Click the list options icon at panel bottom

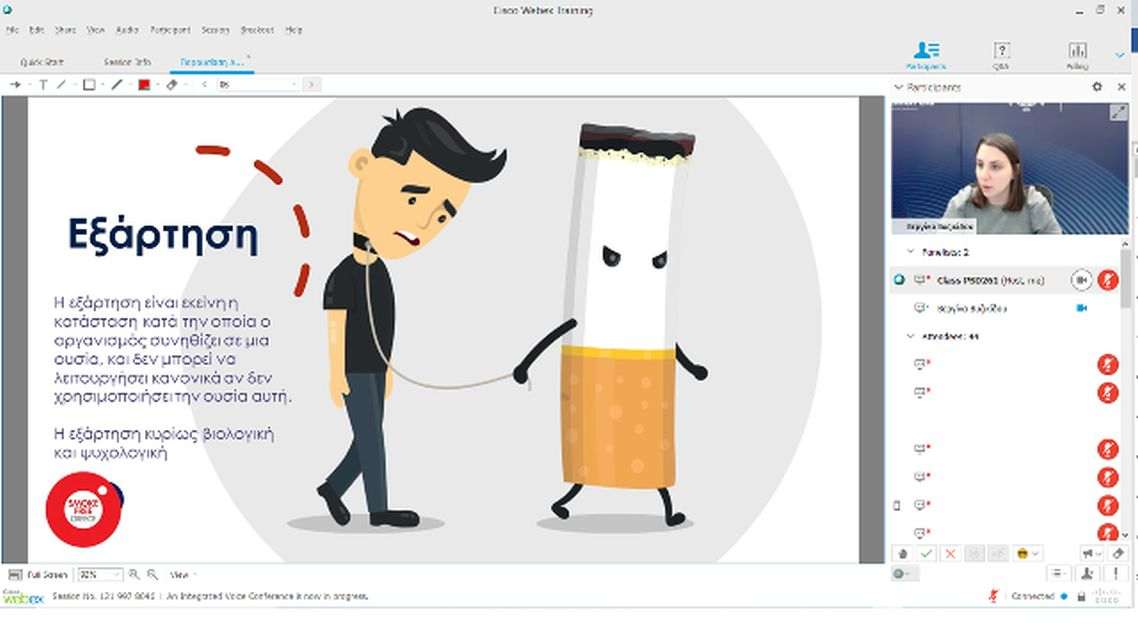coord(1057,574)
